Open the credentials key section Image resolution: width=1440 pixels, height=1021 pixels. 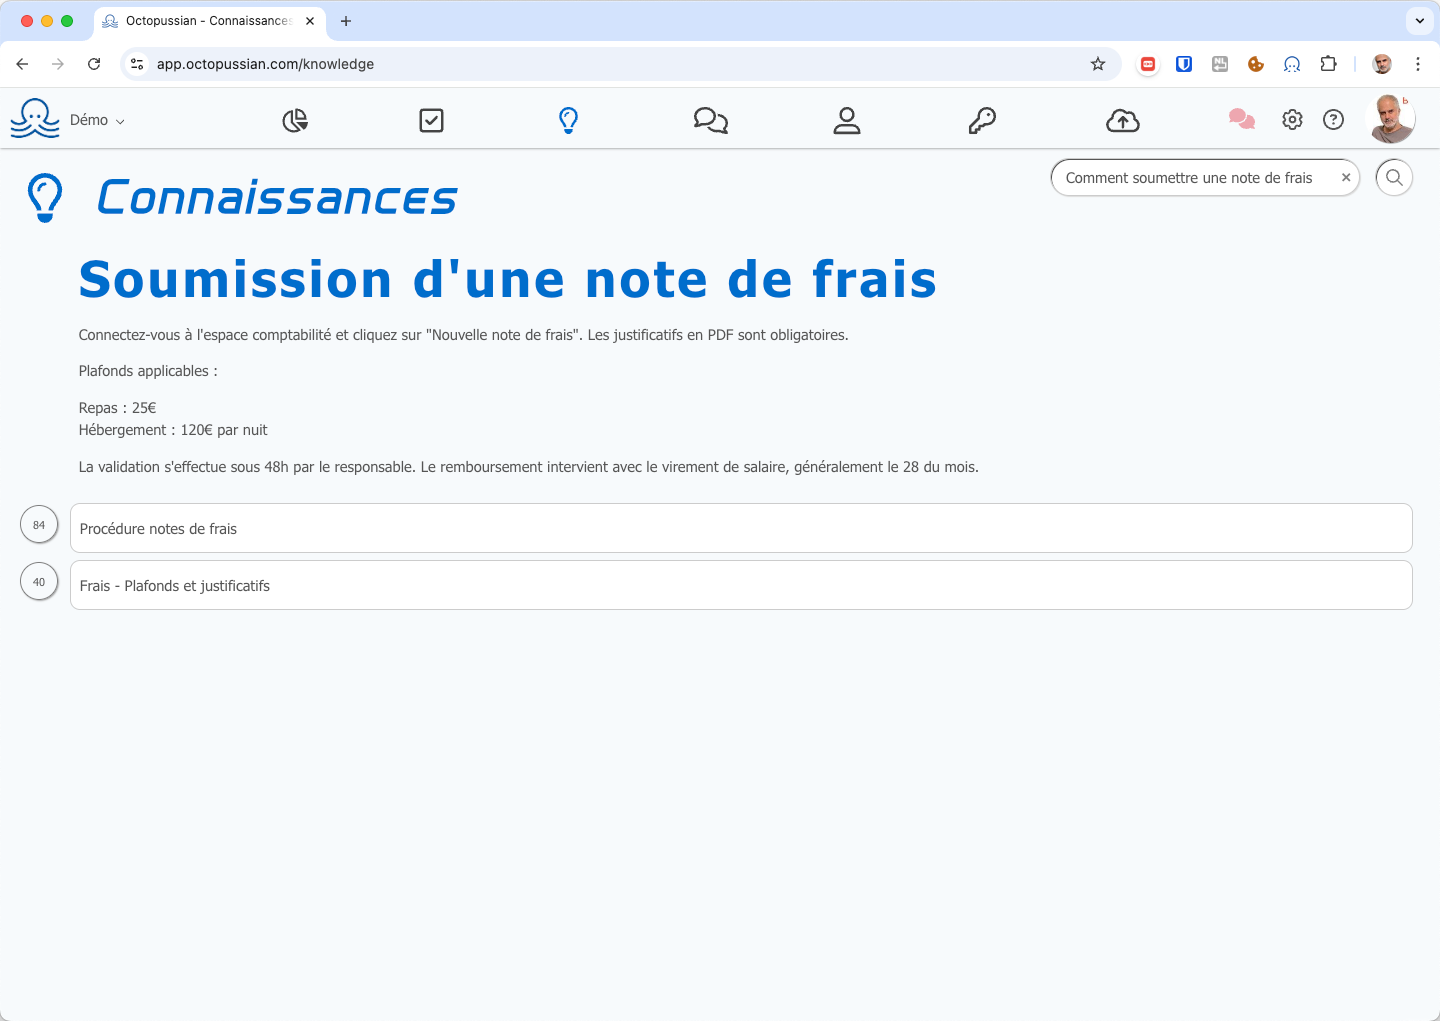[x=982, y=119]
